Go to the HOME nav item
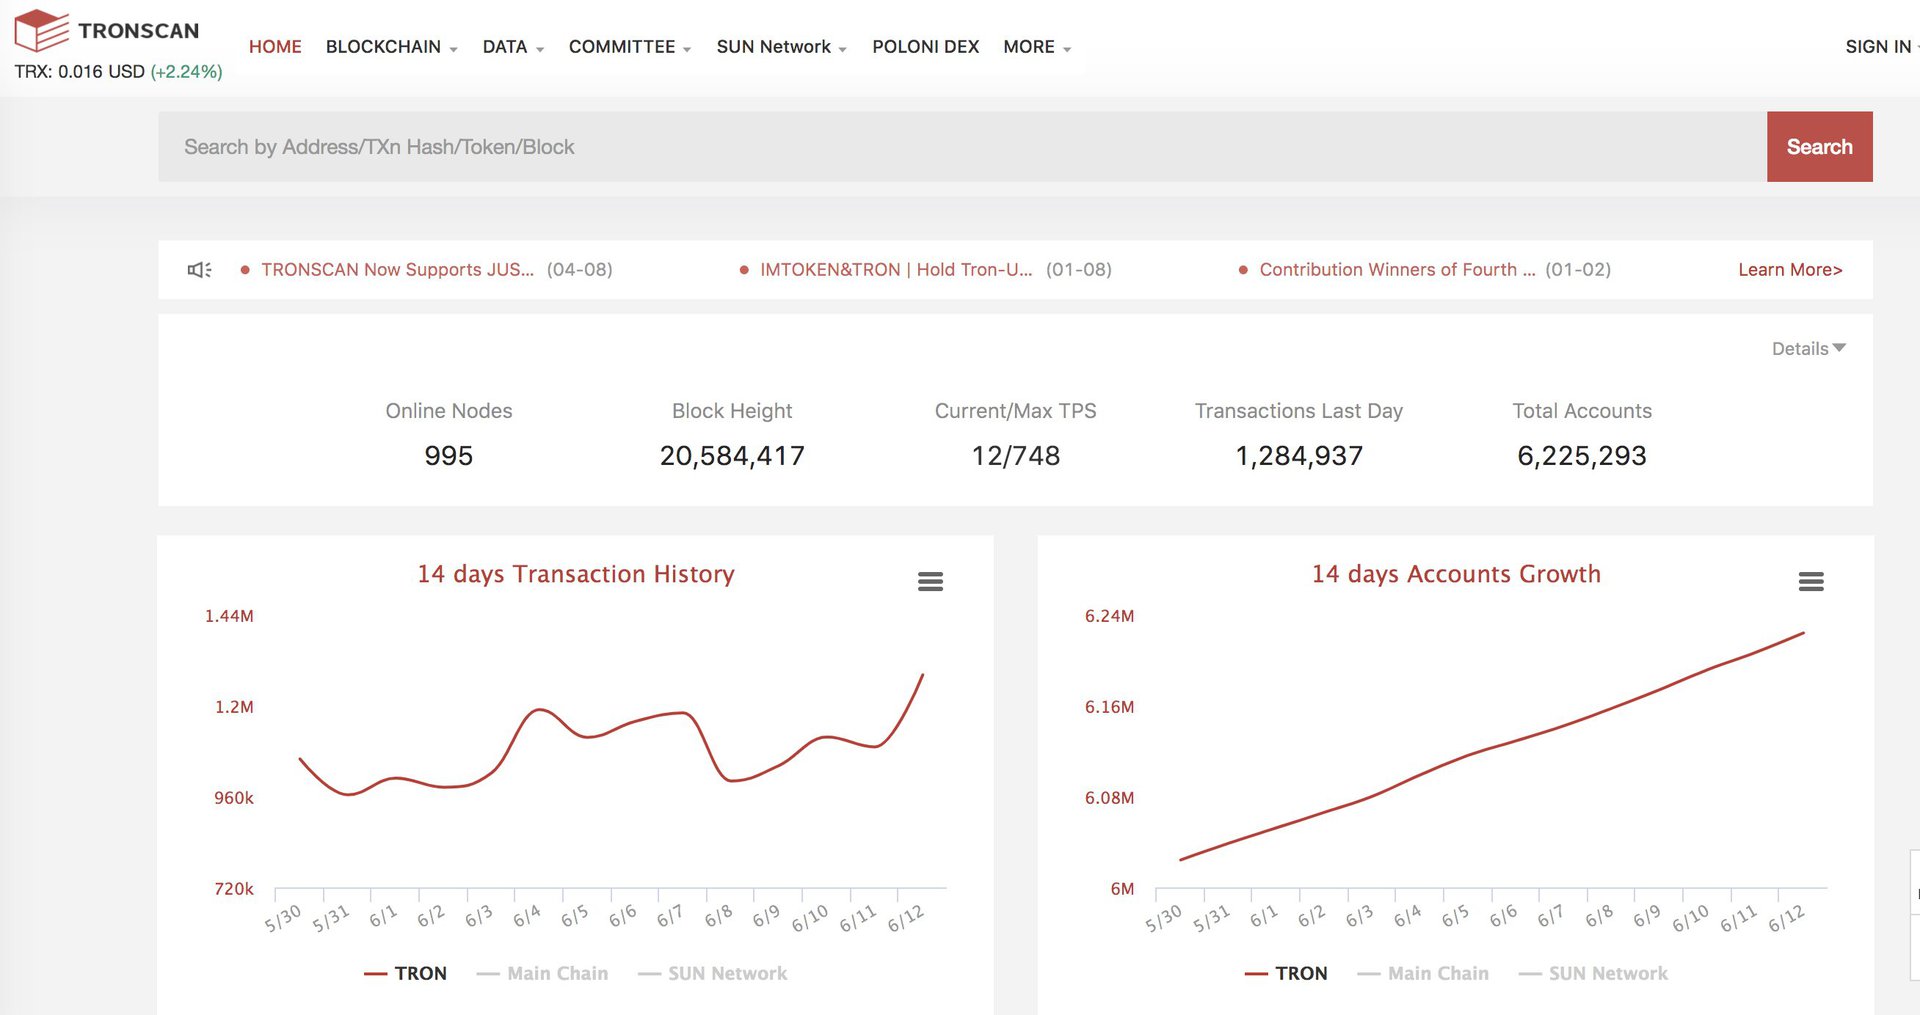Screen dimensions: 1920x1015 click(275, 47)
